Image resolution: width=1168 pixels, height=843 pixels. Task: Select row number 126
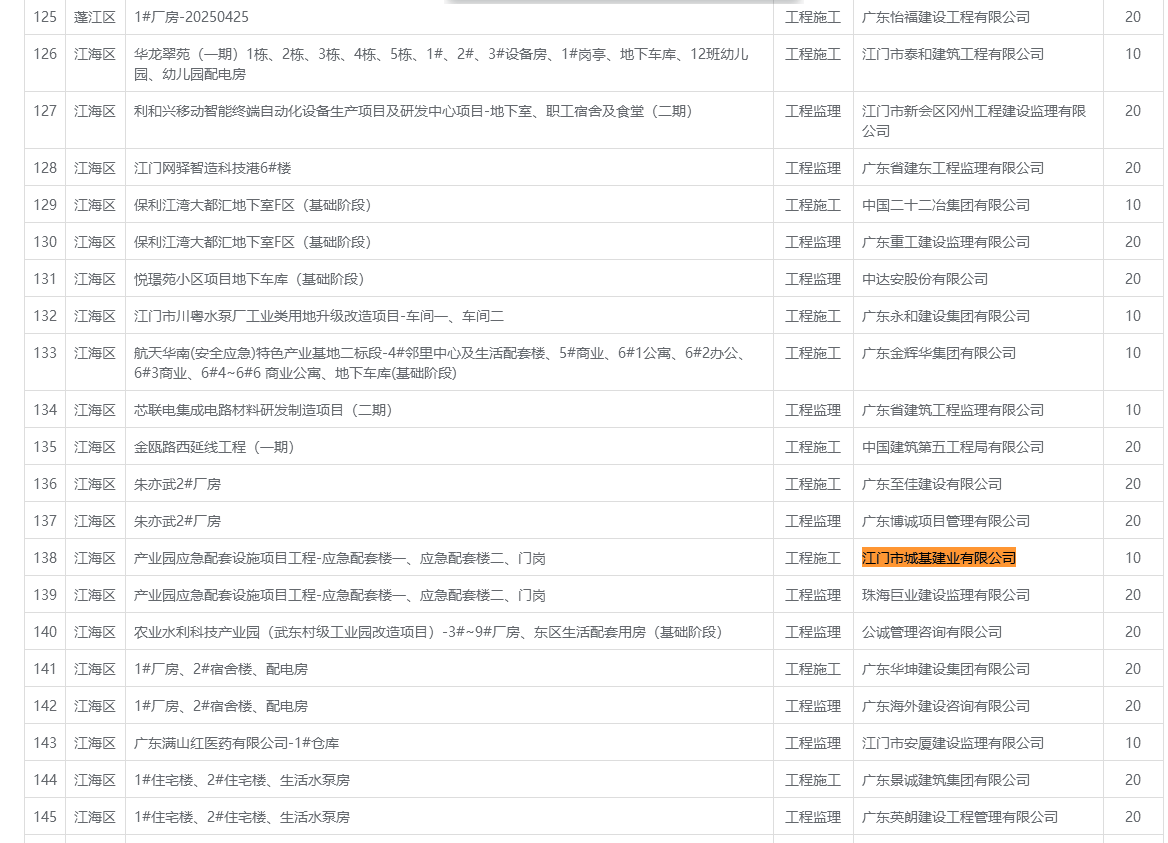(45, 54)
